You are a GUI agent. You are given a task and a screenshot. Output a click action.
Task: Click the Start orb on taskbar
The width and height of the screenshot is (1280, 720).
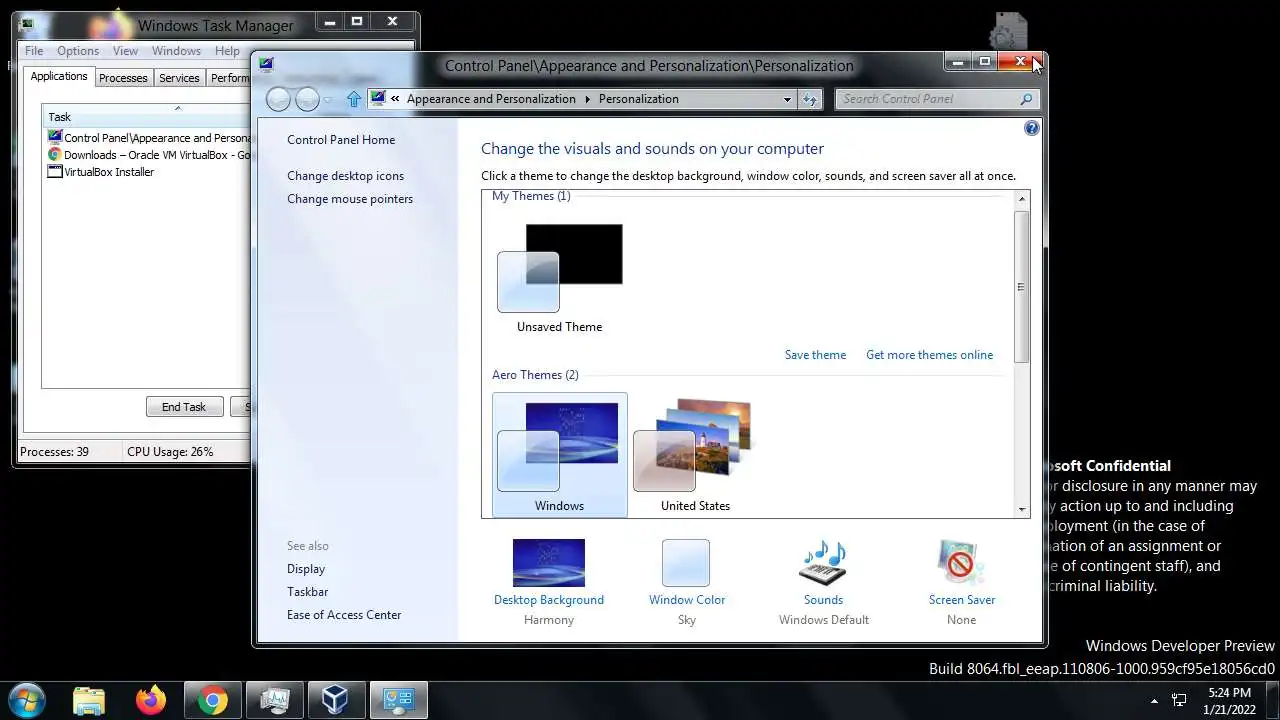point(26,700)
